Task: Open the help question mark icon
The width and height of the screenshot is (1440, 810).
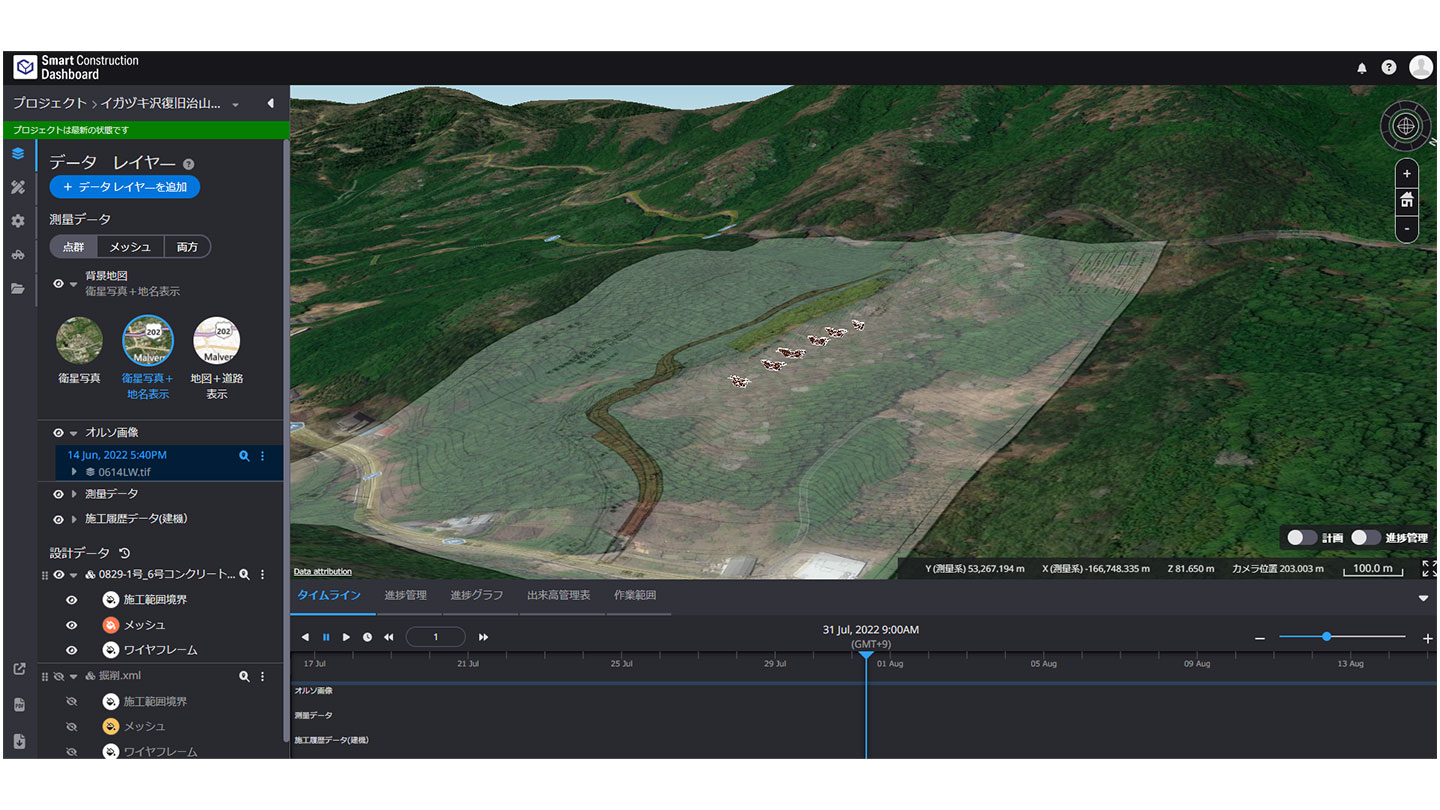Action: coord(1389,68)
